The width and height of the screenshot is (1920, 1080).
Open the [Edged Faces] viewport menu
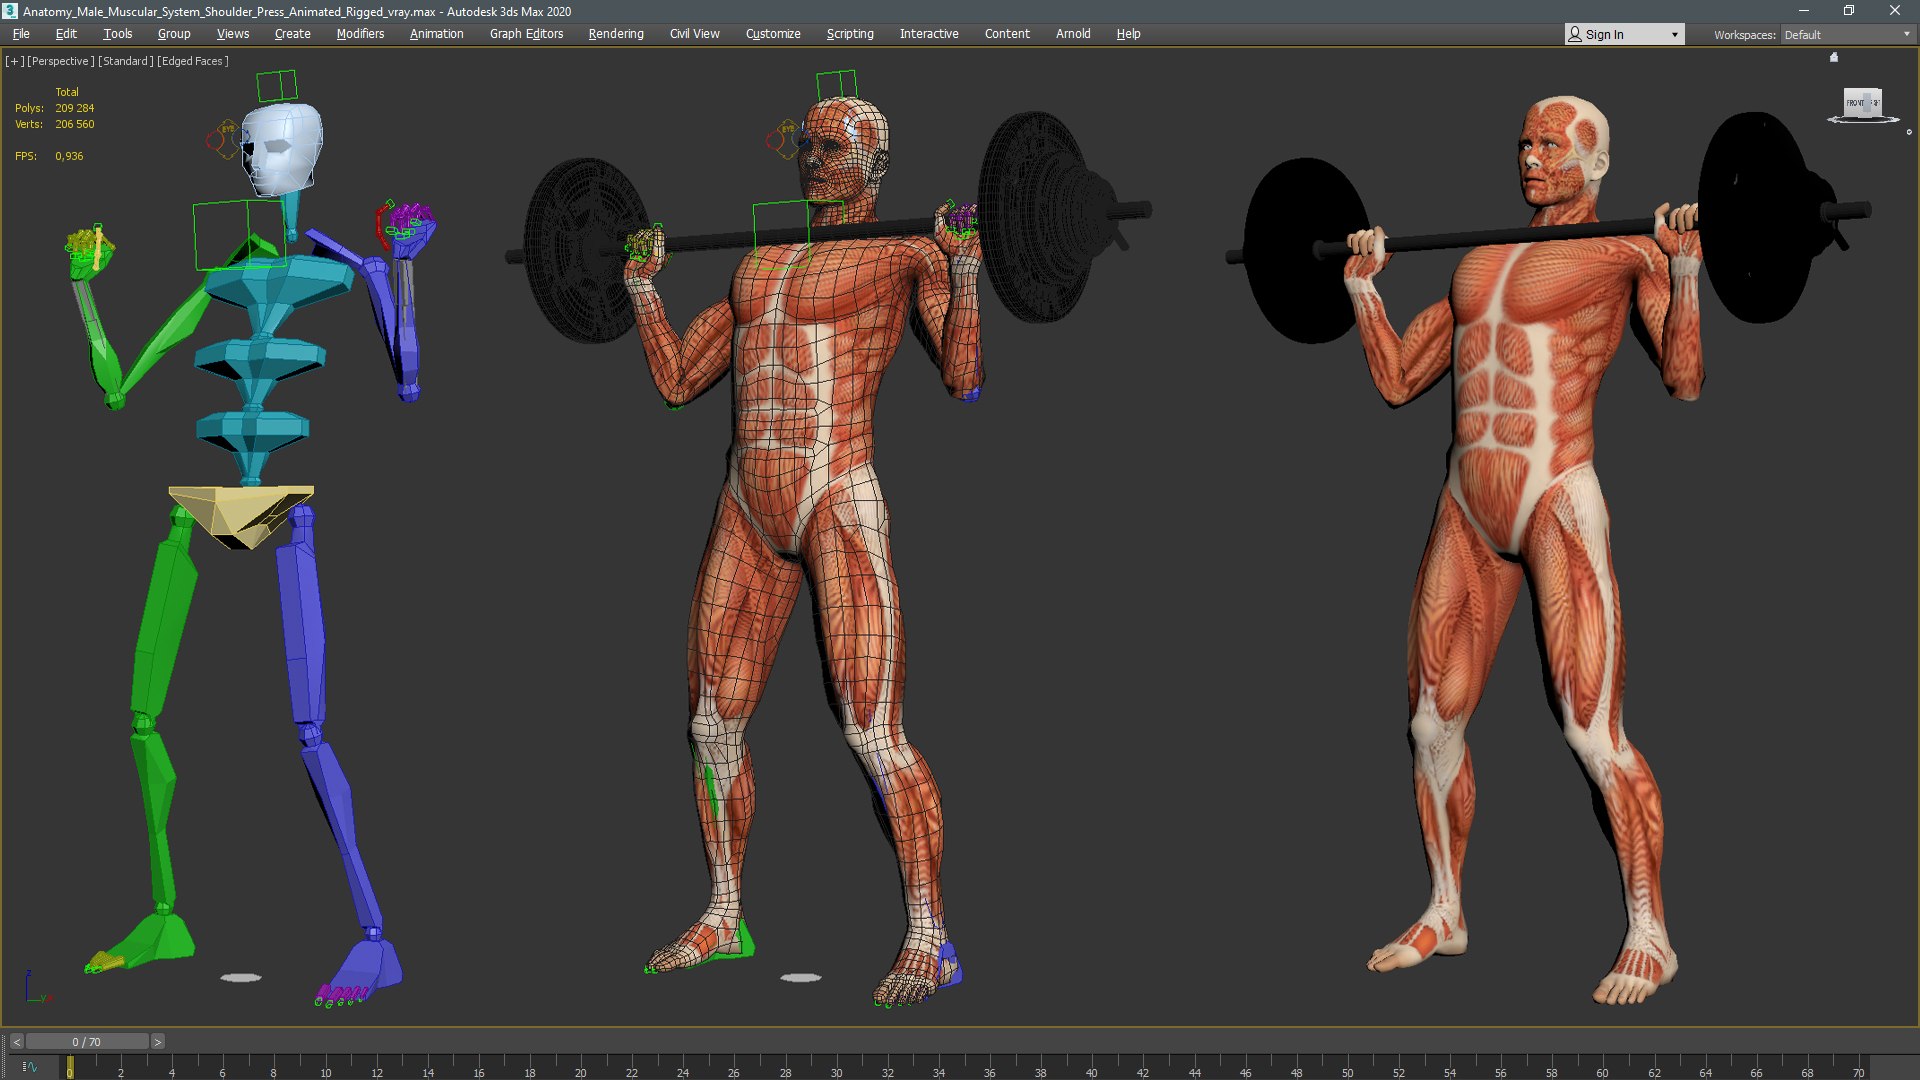coord(193,61)
